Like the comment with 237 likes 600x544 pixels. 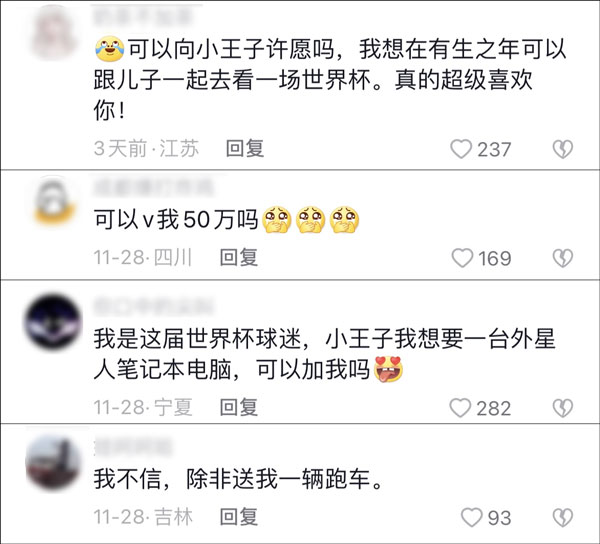(461, 149)
